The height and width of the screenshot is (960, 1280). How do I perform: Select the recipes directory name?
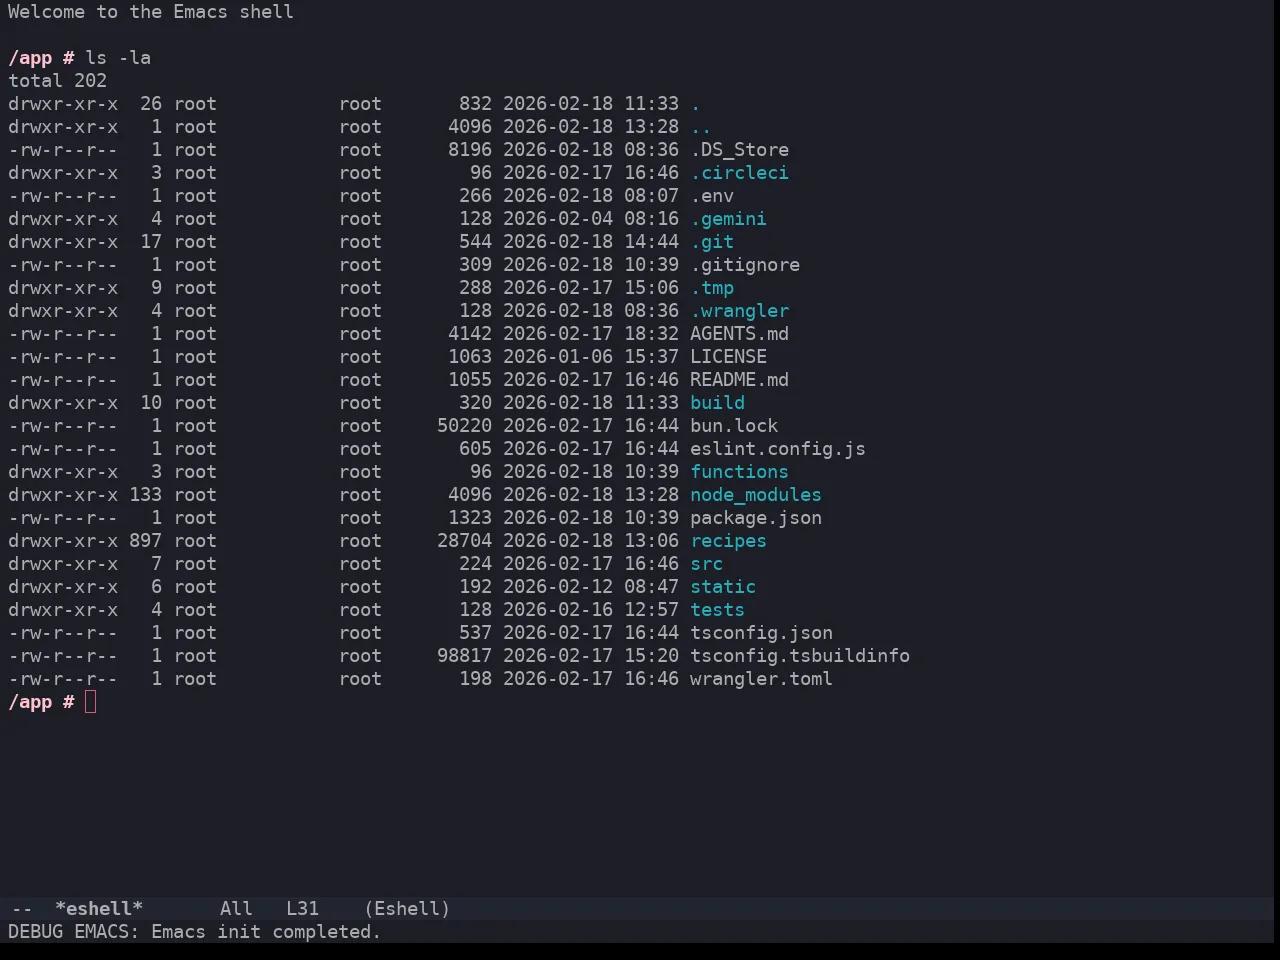point(728,541)
